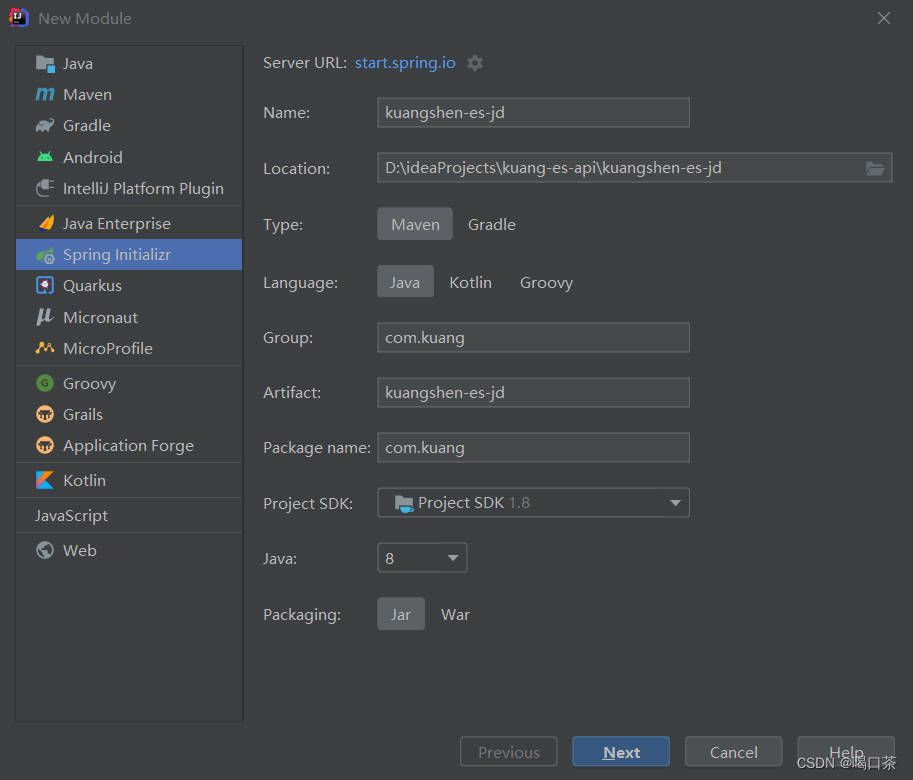Browse location with folder icon

pyautogui.click(x=875, y=168)
